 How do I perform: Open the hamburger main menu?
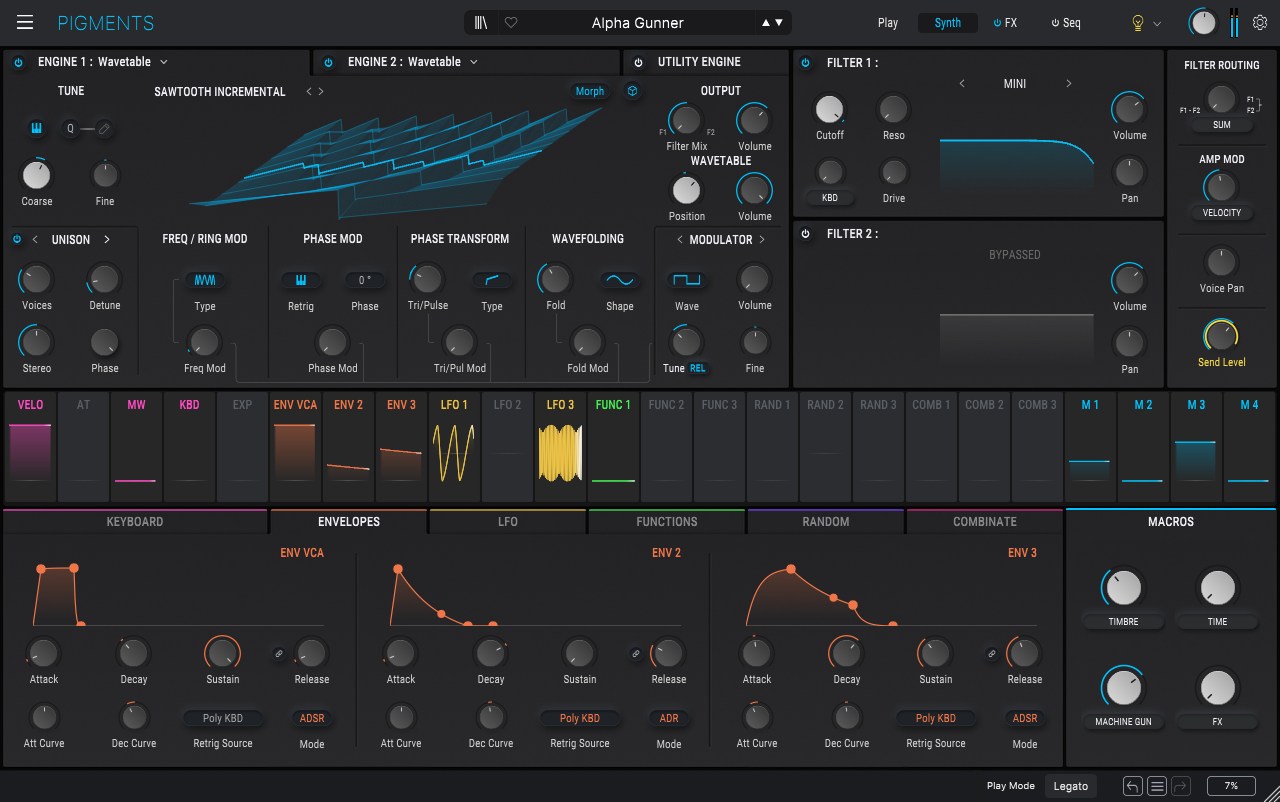25,22
